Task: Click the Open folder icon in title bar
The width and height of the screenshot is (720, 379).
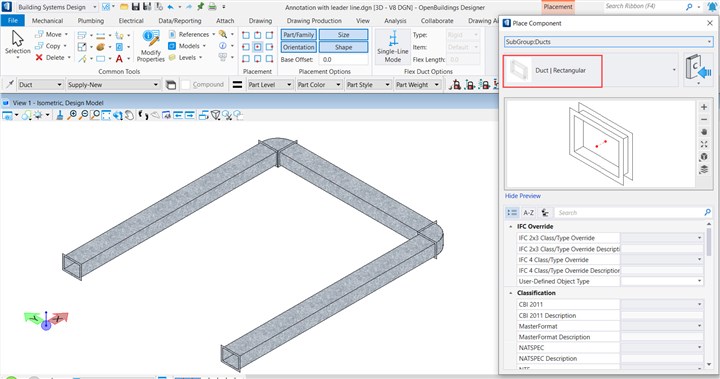Action: tap(124, 7)
